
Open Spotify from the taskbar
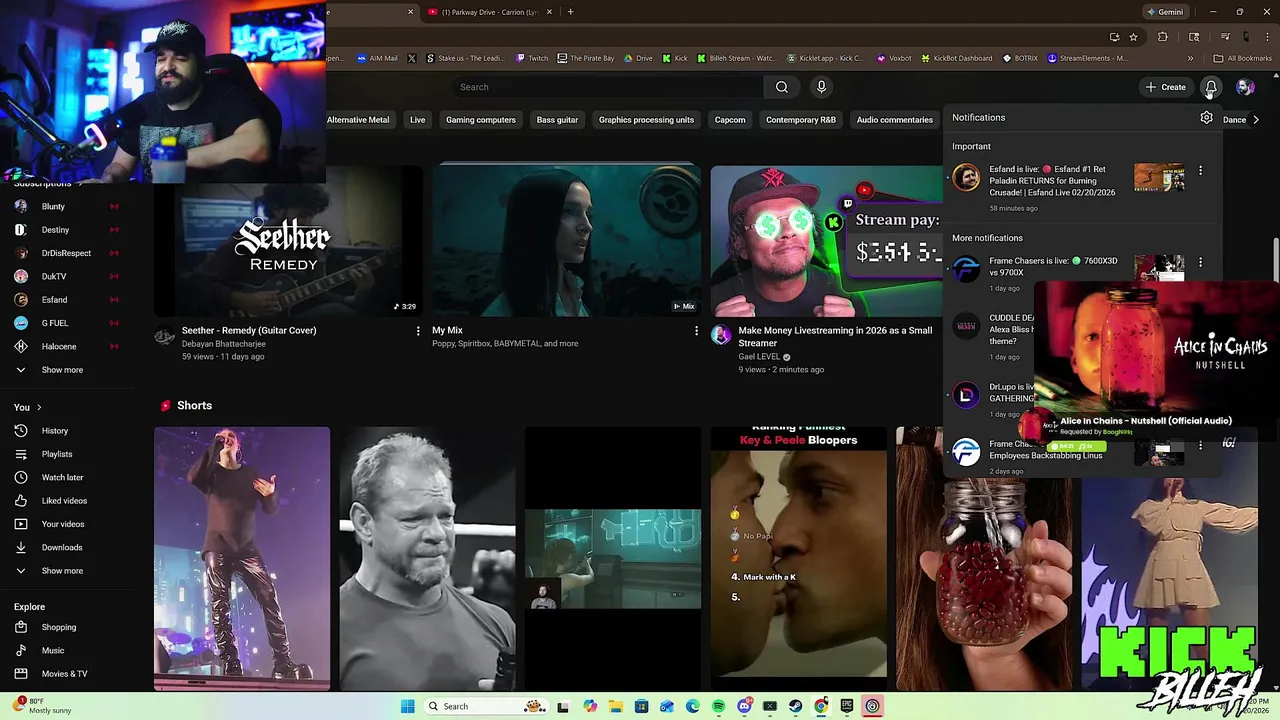[718, 706]
